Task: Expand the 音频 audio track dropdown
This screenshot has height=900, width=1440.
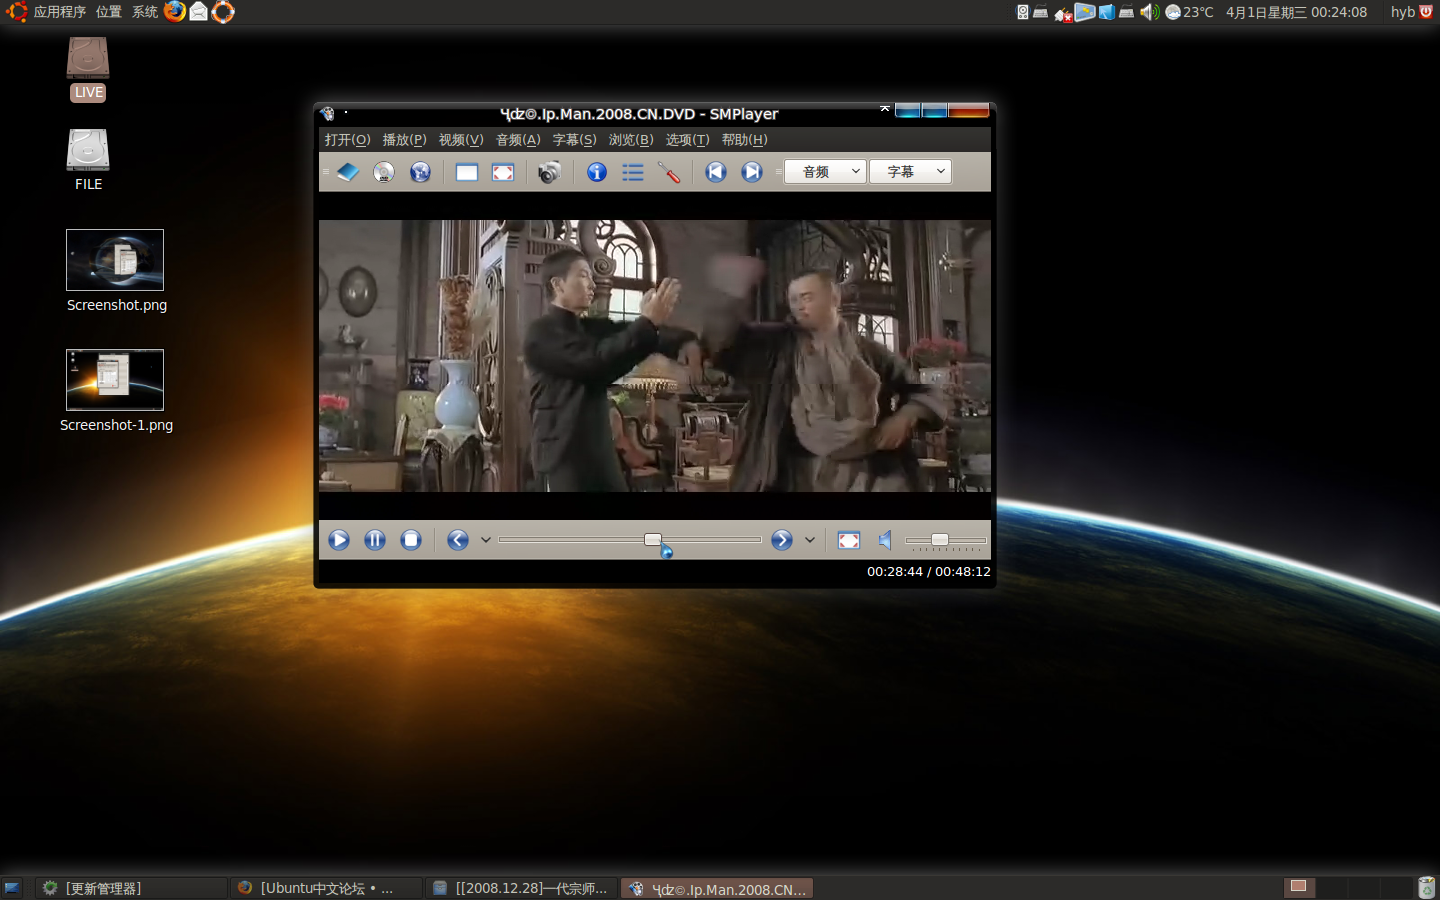Action: click(825, 172)
